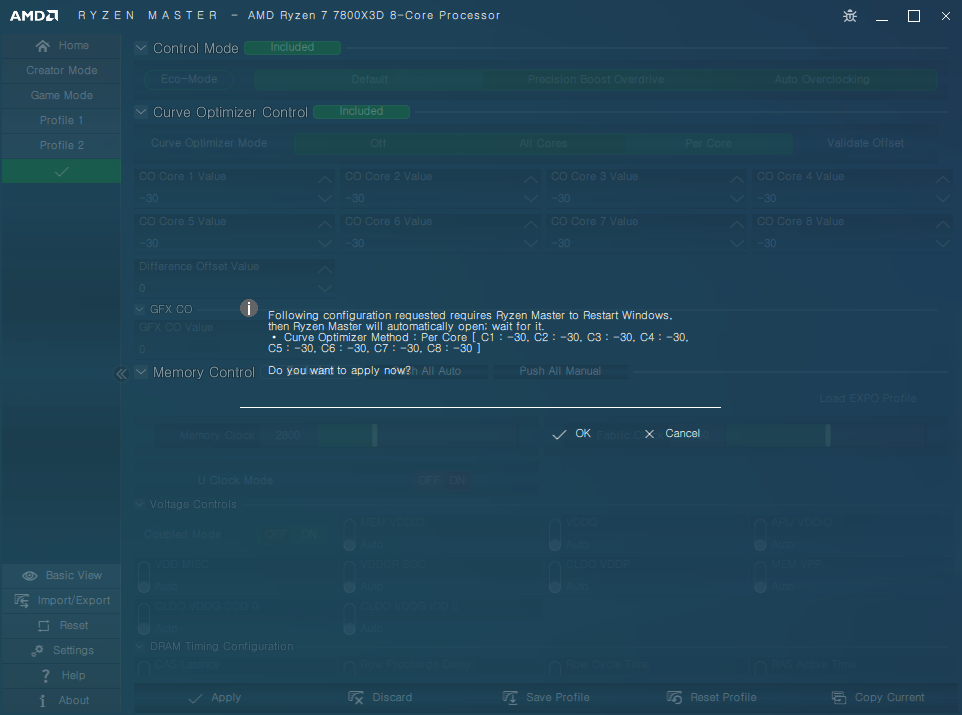This screenshot has width=962, height=715.
Task: Click Memory Clock 2800 value field
Action: [x=288, y=436]
